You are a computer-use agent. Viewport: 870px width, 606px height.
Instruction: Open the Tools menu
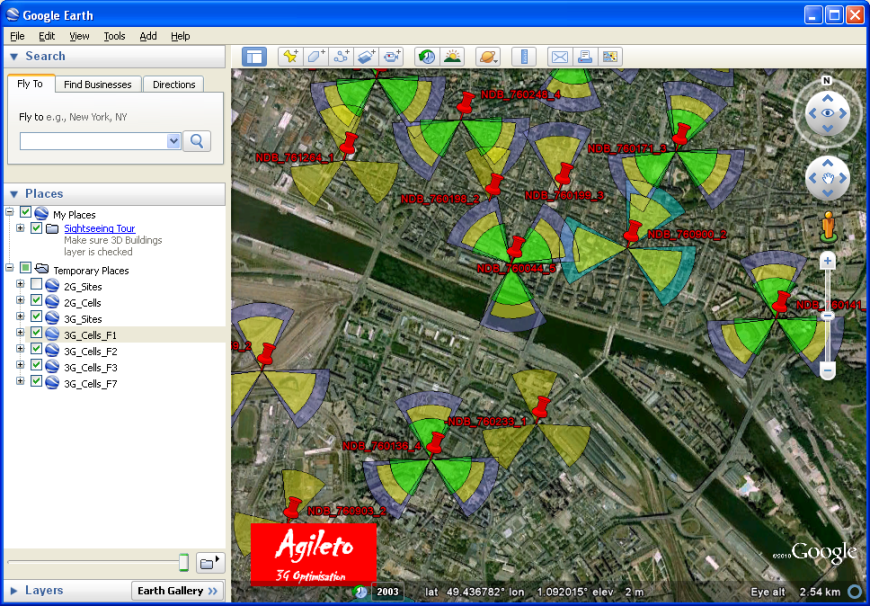[114, 36]
